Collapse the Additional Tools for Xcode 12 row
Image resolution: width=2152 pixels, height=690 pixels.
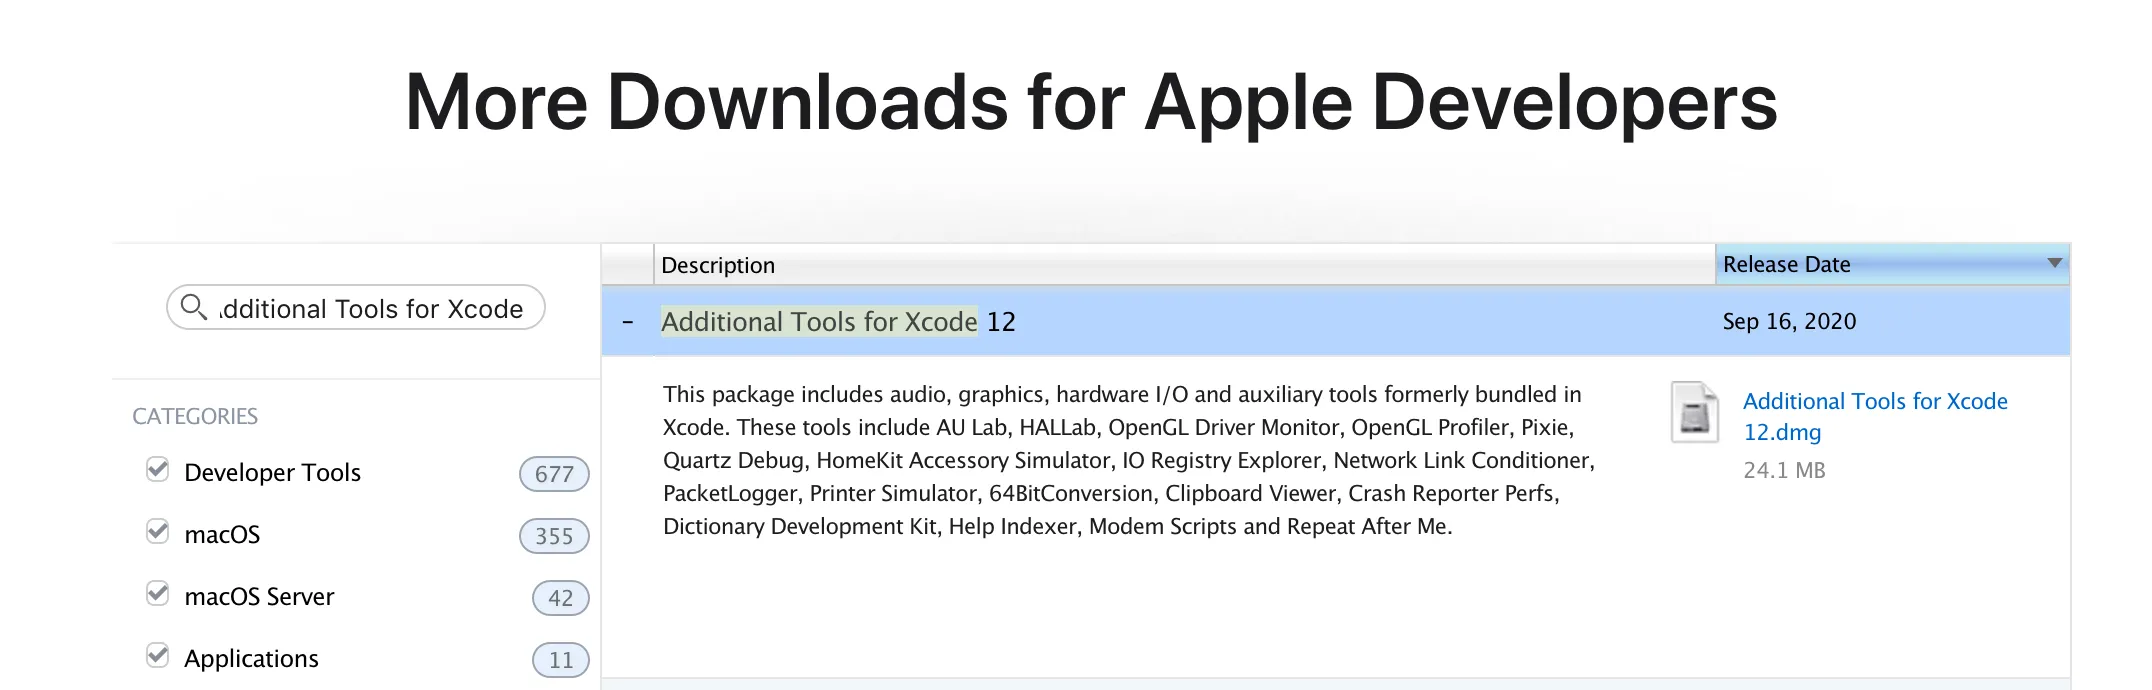(628, 322)
